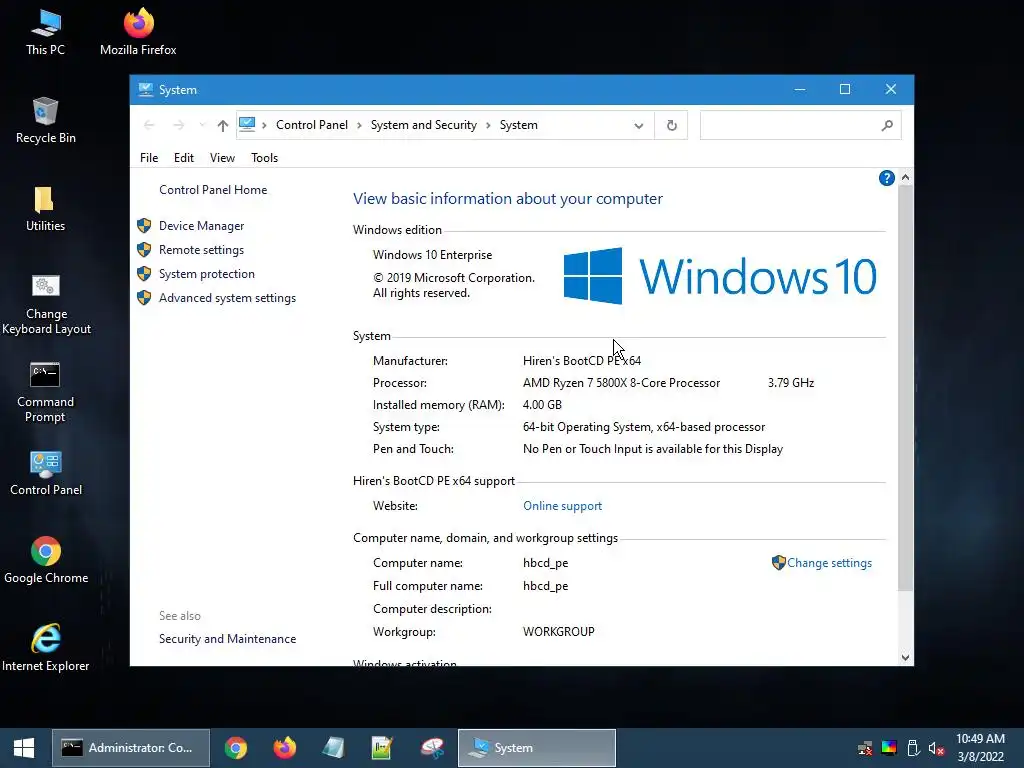
Task: Open System protection link
Action: point(206,274)
